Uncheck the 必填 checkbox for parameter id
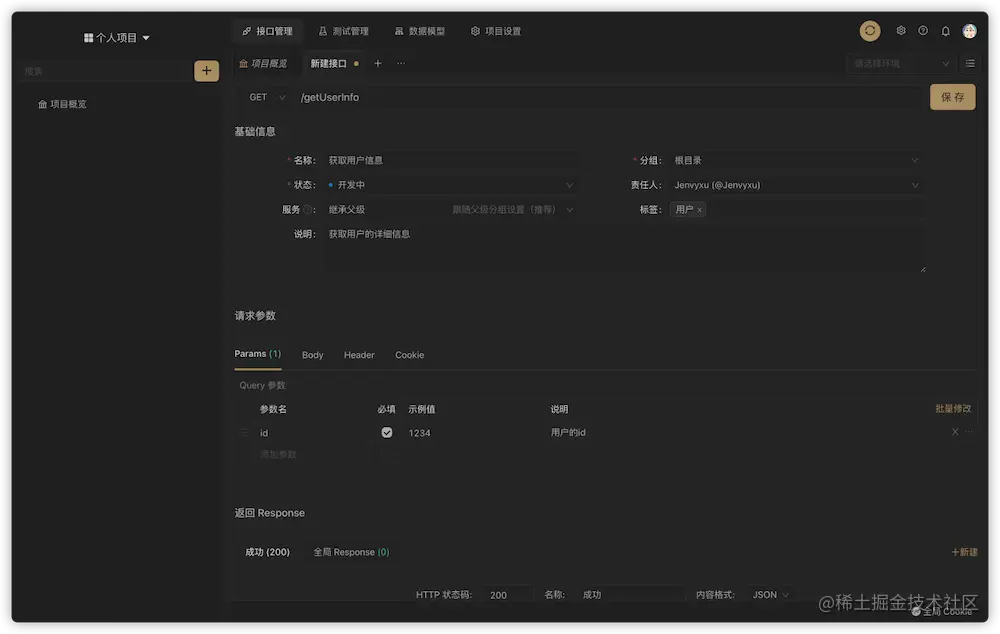Viewport: 1000px width, 634px height. point(386,432)
